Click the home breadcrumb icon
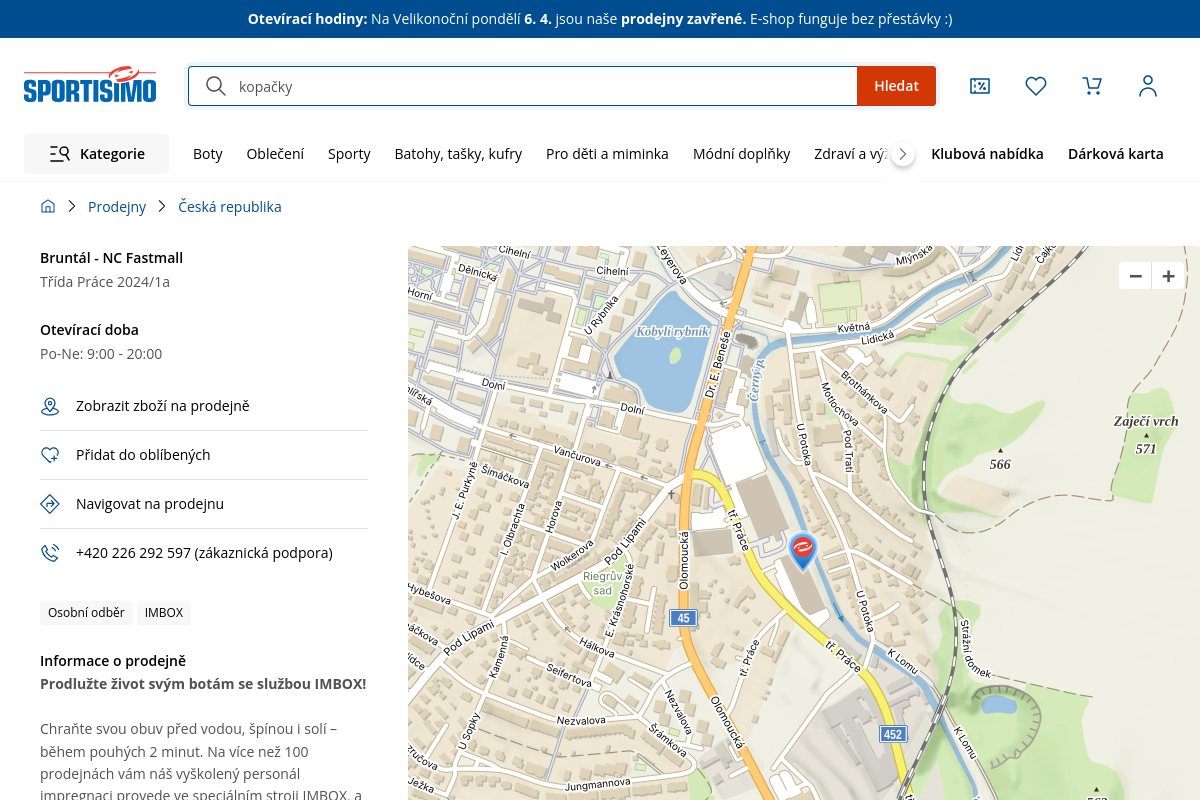Viewport: 1200px width, 800px height. [x=48, y=207]
